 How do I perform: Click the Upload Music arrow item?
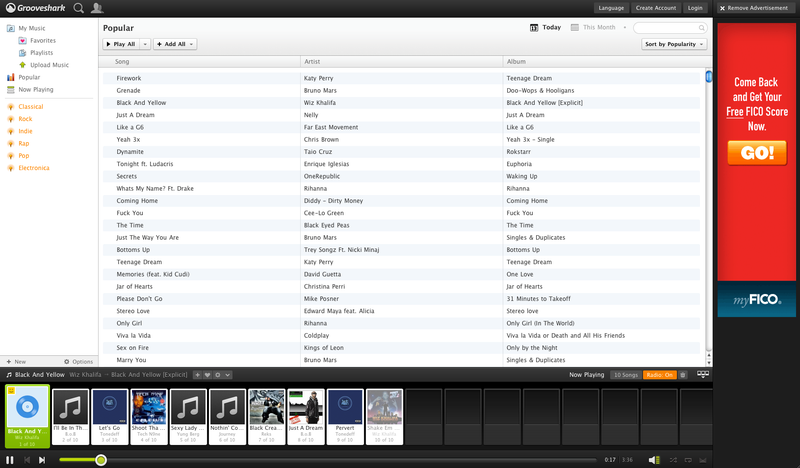[44, 65]
